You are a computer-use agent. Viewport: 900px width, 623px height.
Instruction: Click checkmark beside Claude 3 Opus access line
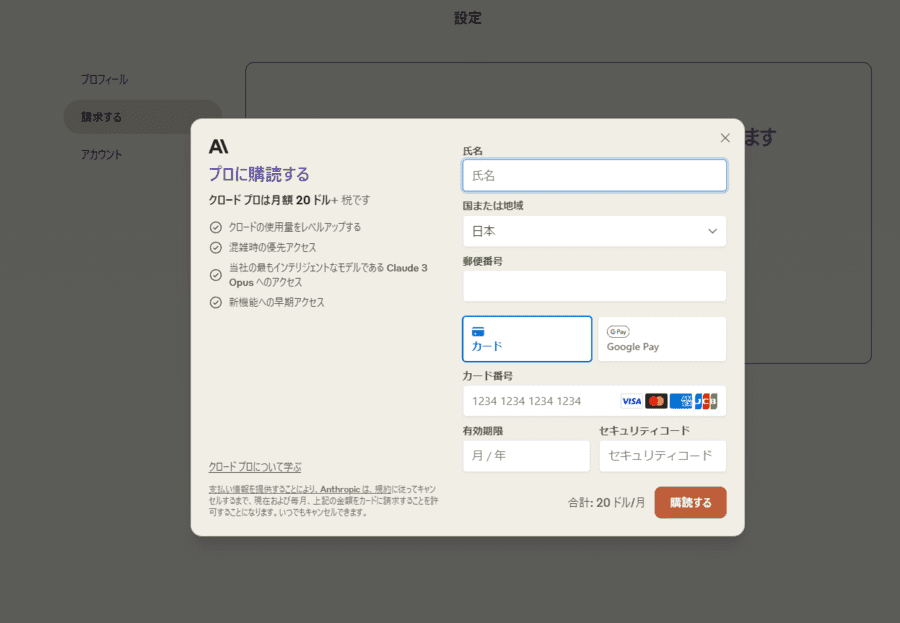pos(215,275)
